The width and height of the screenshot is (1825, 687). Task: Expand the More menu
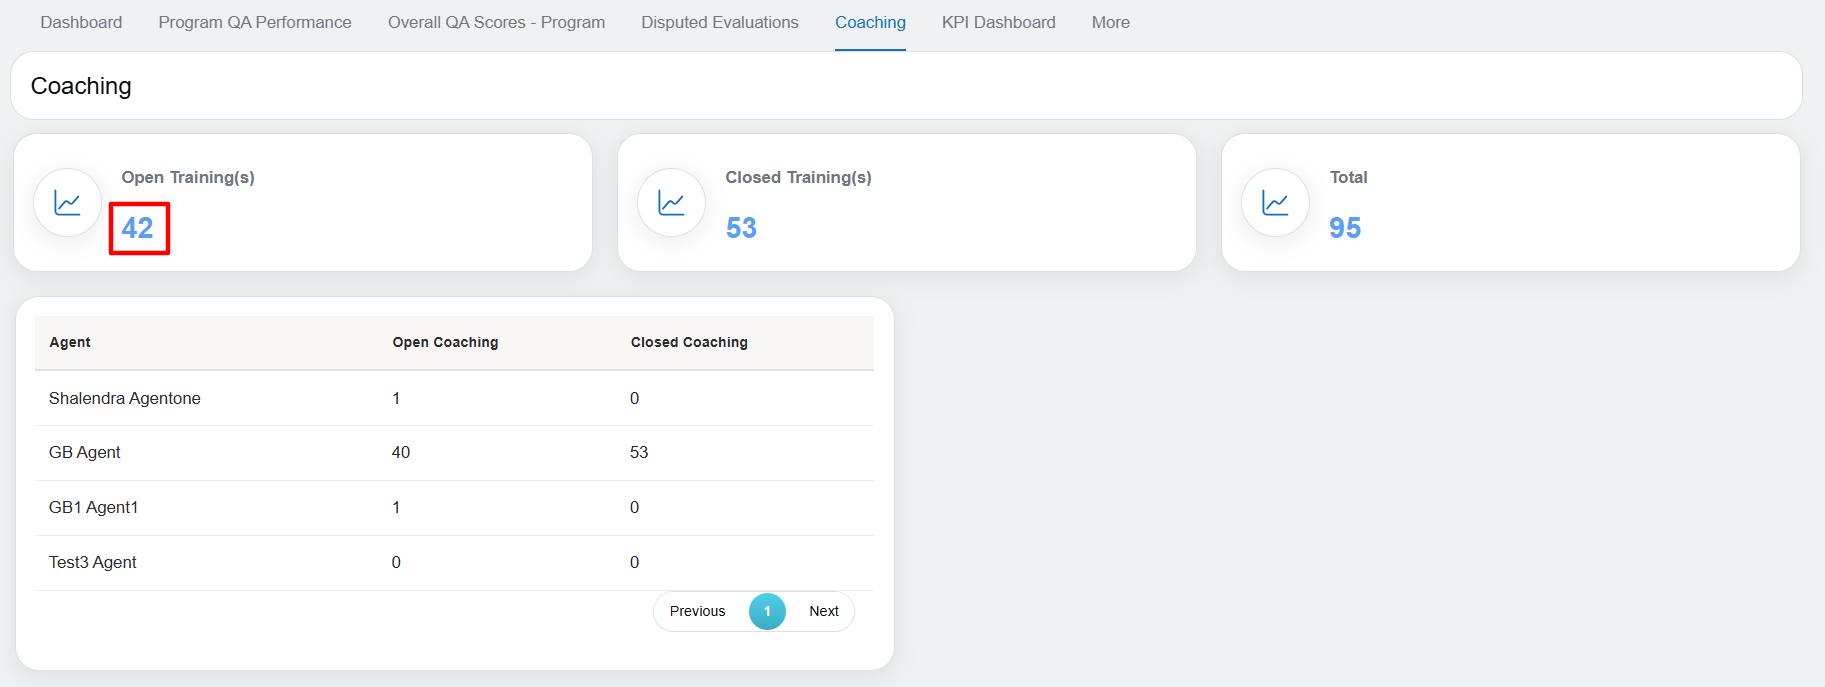(1110, 22)
